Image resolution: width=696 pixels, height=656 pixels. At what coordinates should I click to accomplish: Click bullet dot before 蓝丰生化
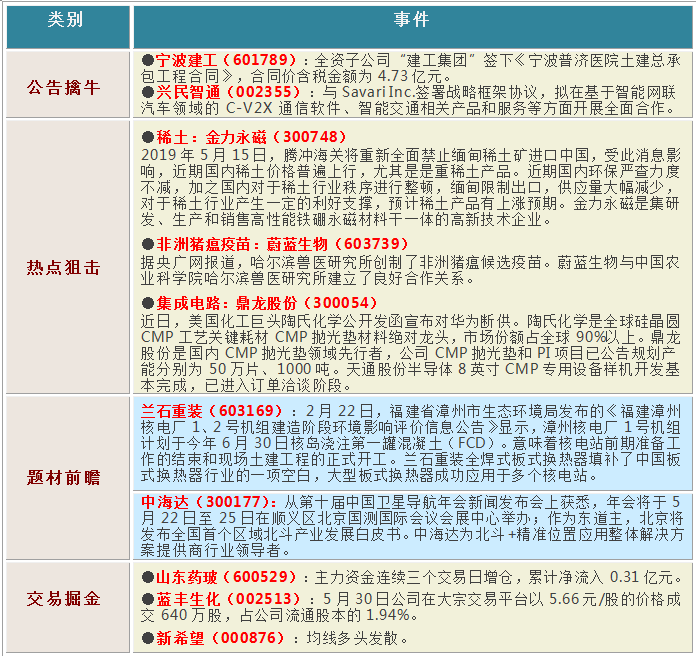148,599
